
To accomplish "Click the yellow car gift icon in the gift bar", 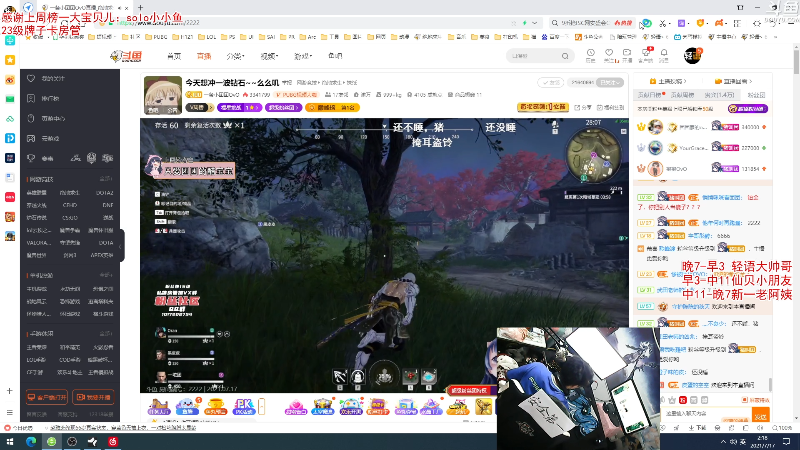I will click(457, 407).
